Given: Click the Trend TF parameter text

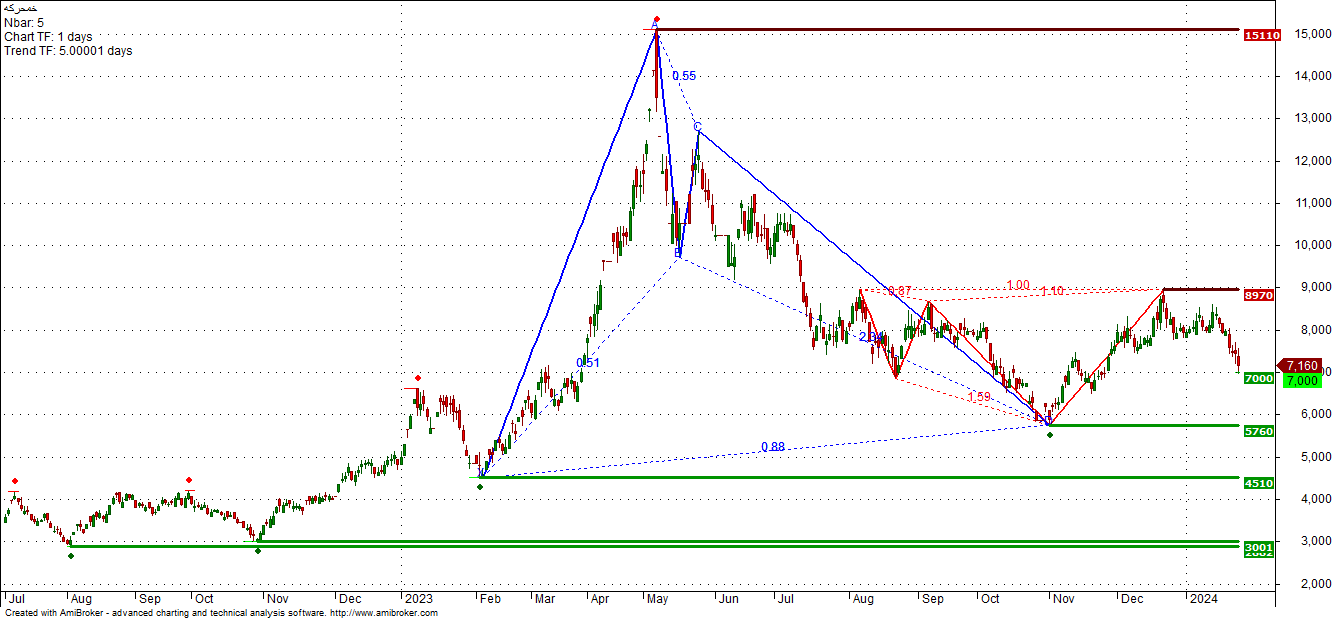Looking at the screenshot, I should [x=68, y=51].
